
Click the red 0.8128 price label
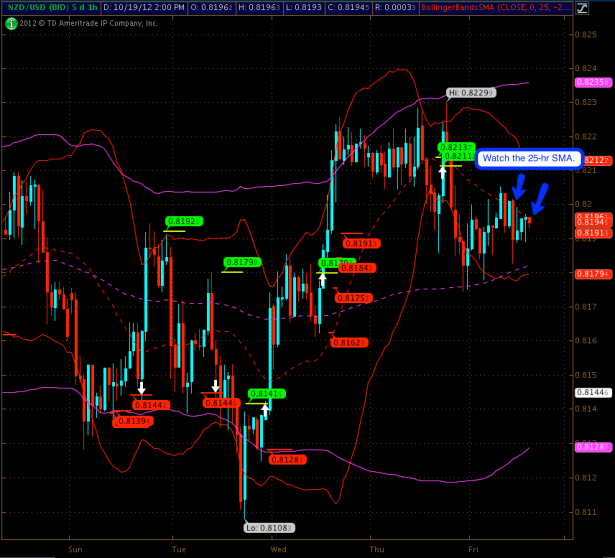click(288, 459)
